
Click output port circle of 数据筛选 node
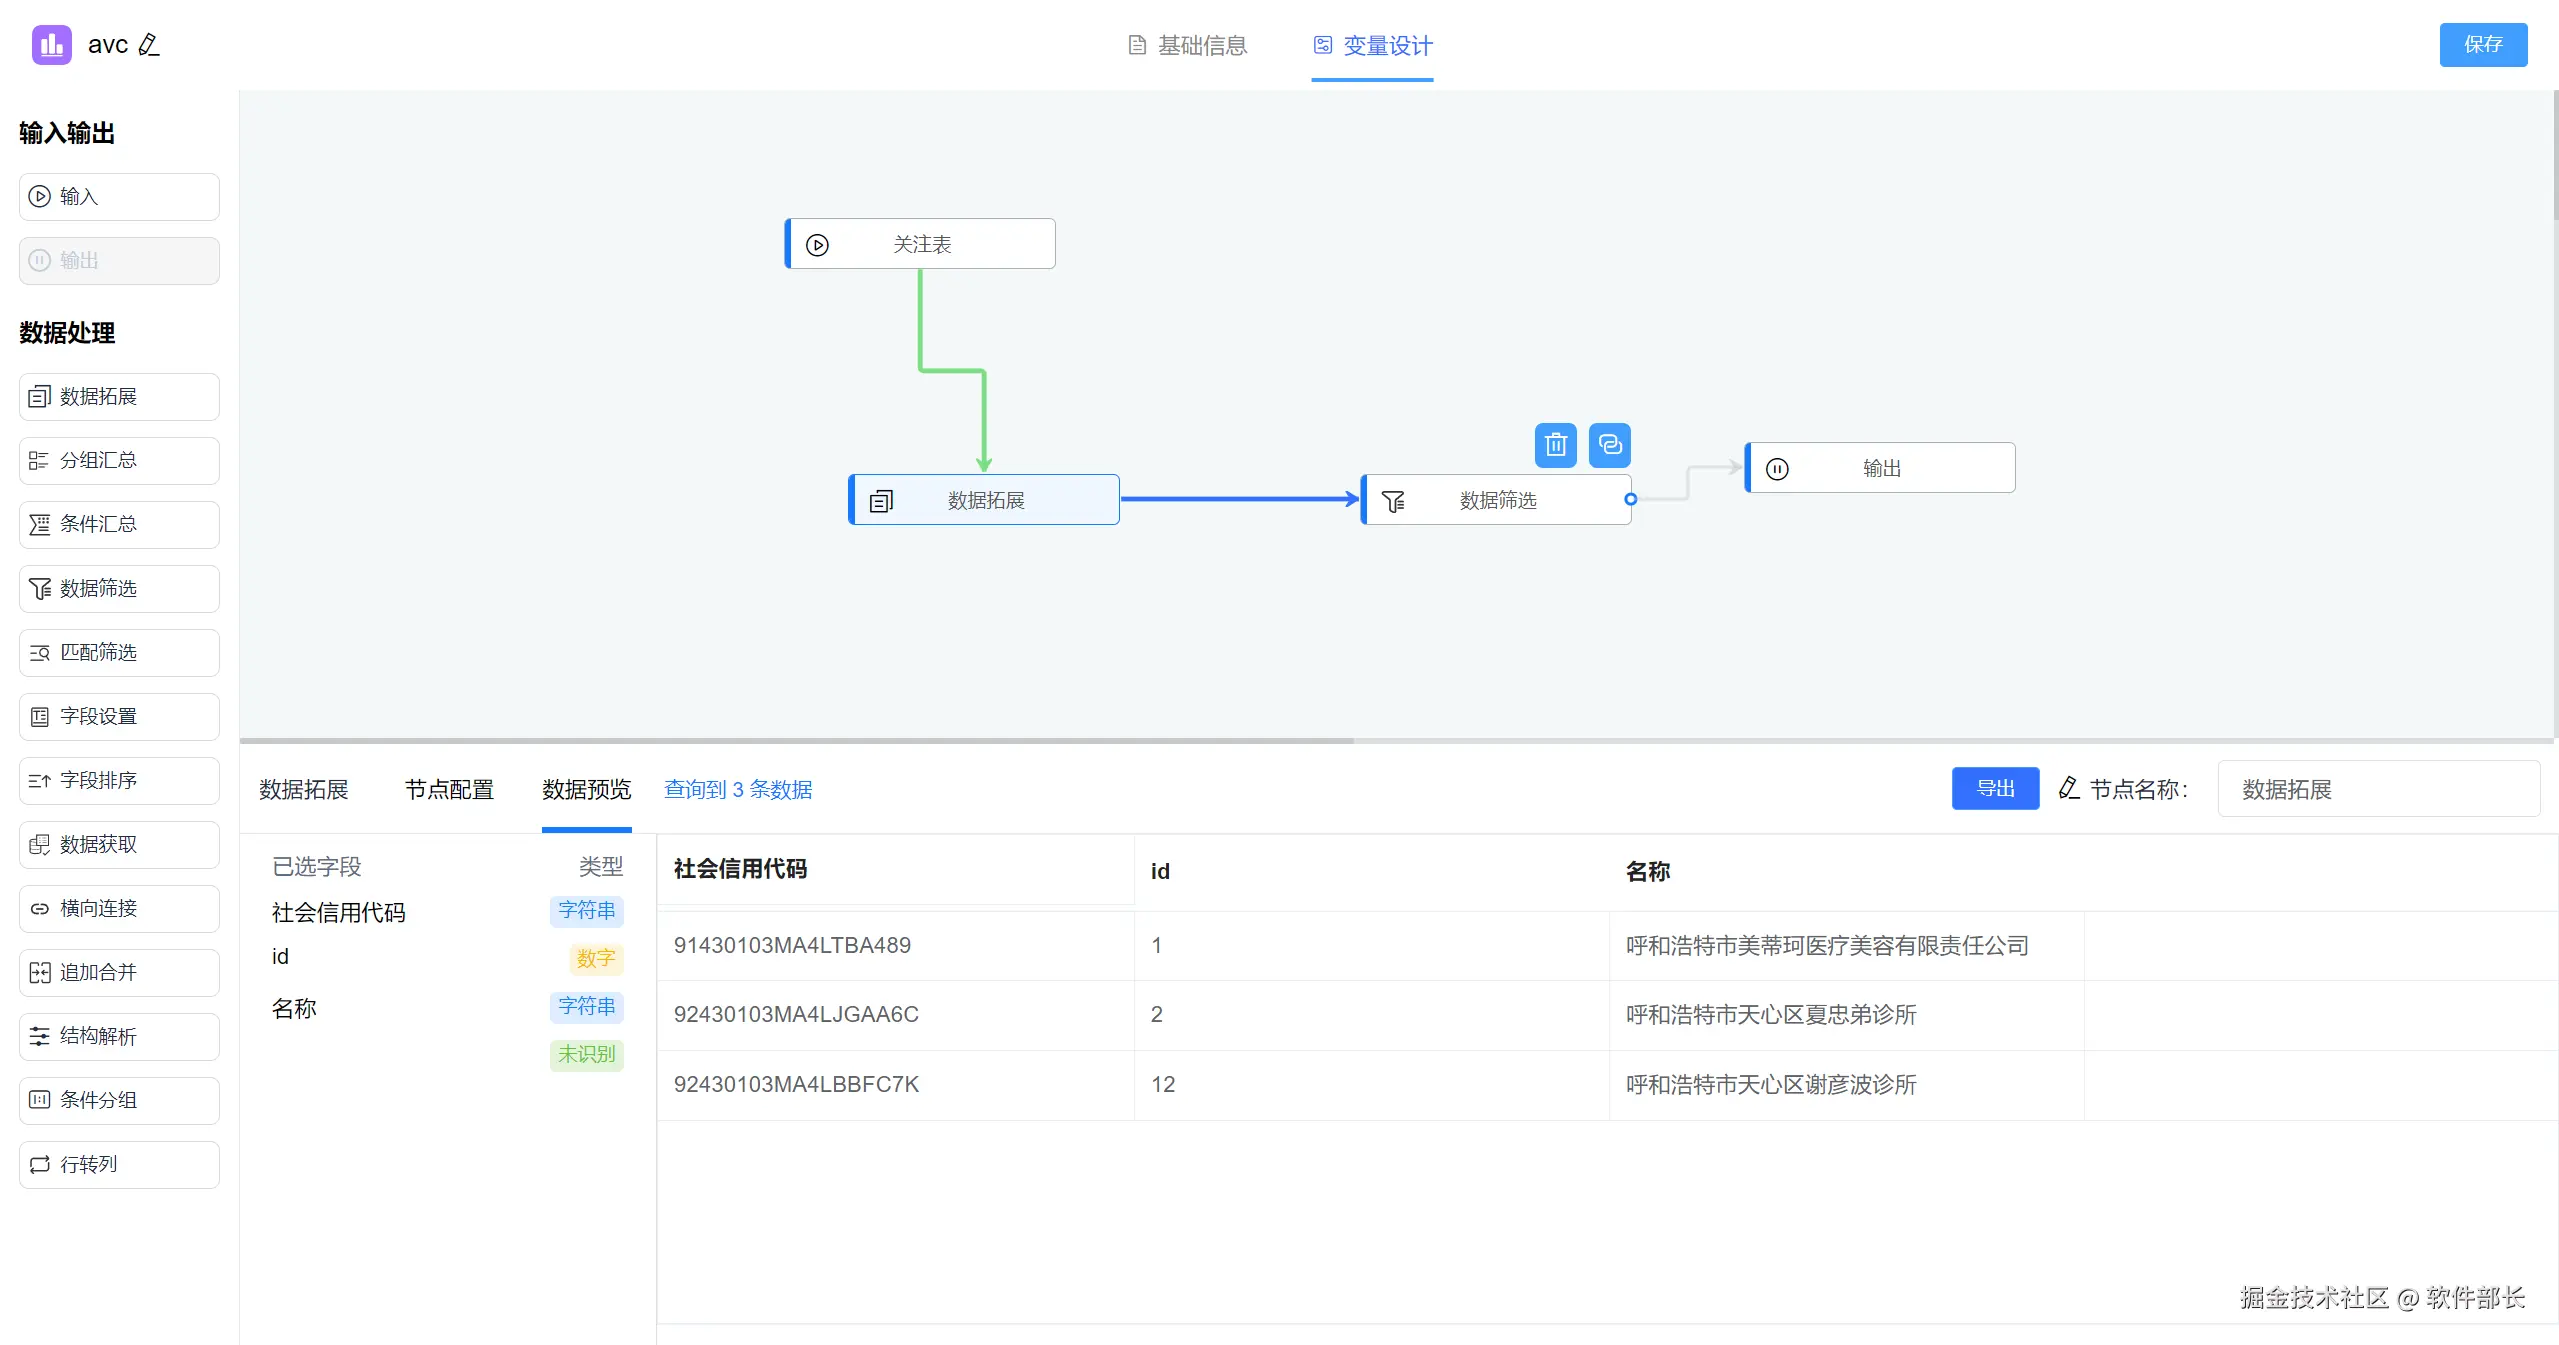pos(1630,499)
